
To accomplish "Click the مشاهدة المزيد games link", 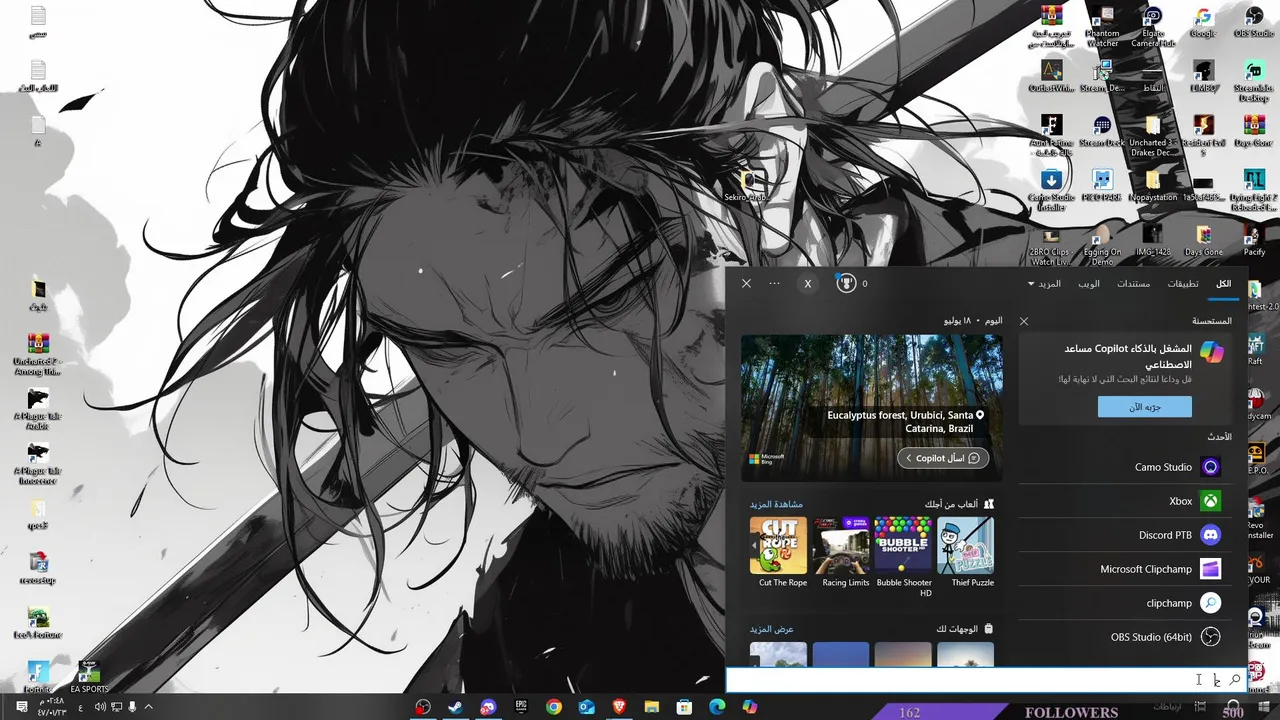I will [776, 504].
